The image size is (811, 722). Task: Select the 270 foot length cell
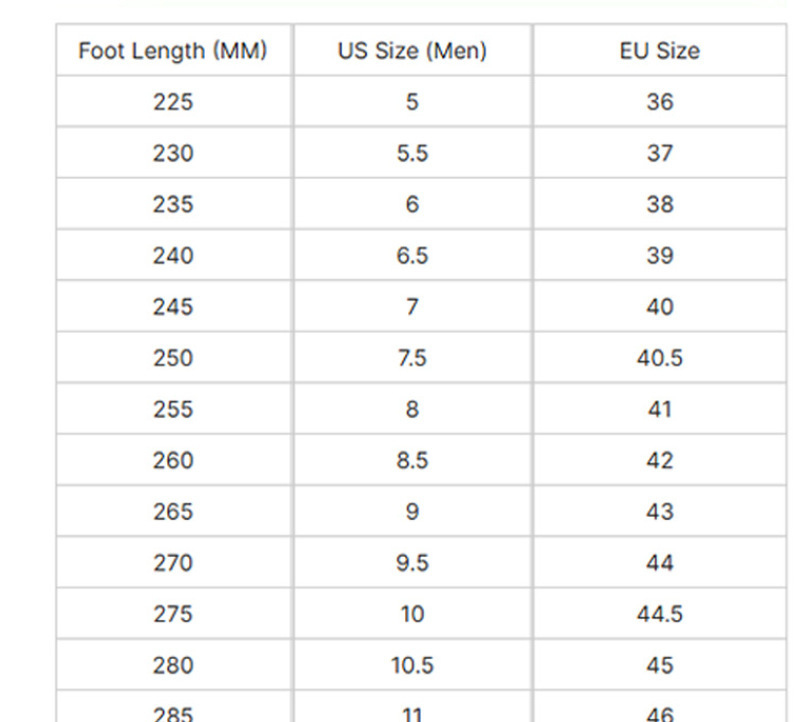(x=173, y=563)
